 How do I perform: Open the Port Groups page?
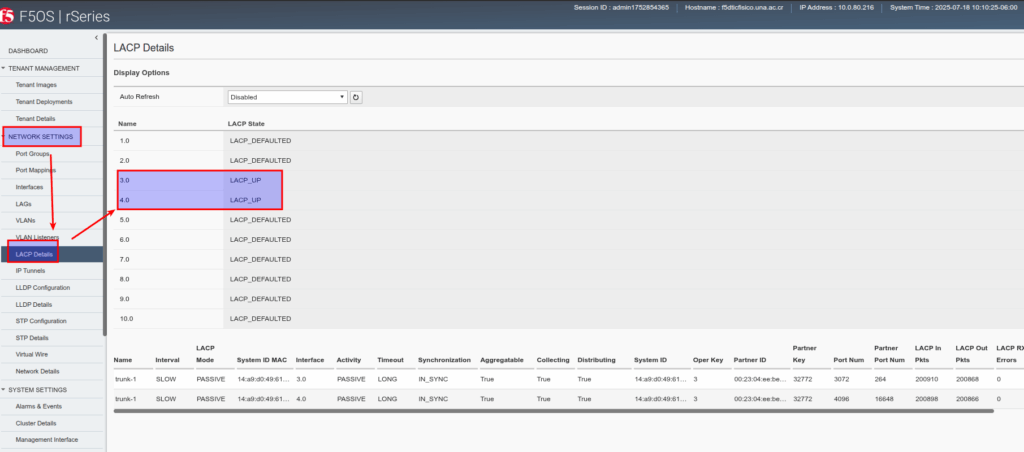[x=33, y=153]
